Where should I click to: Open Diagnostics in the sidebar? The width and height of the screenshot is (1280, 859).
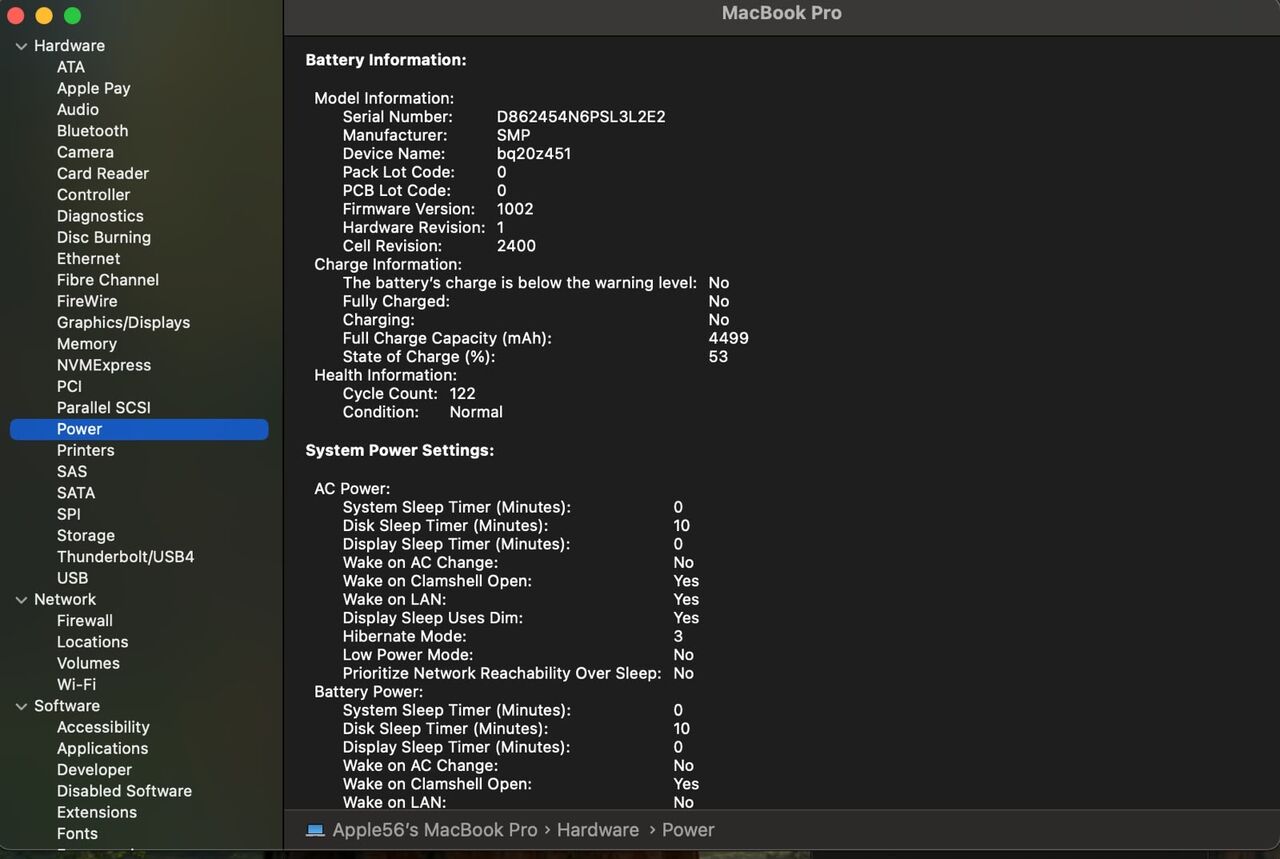(x=100, y=216)
